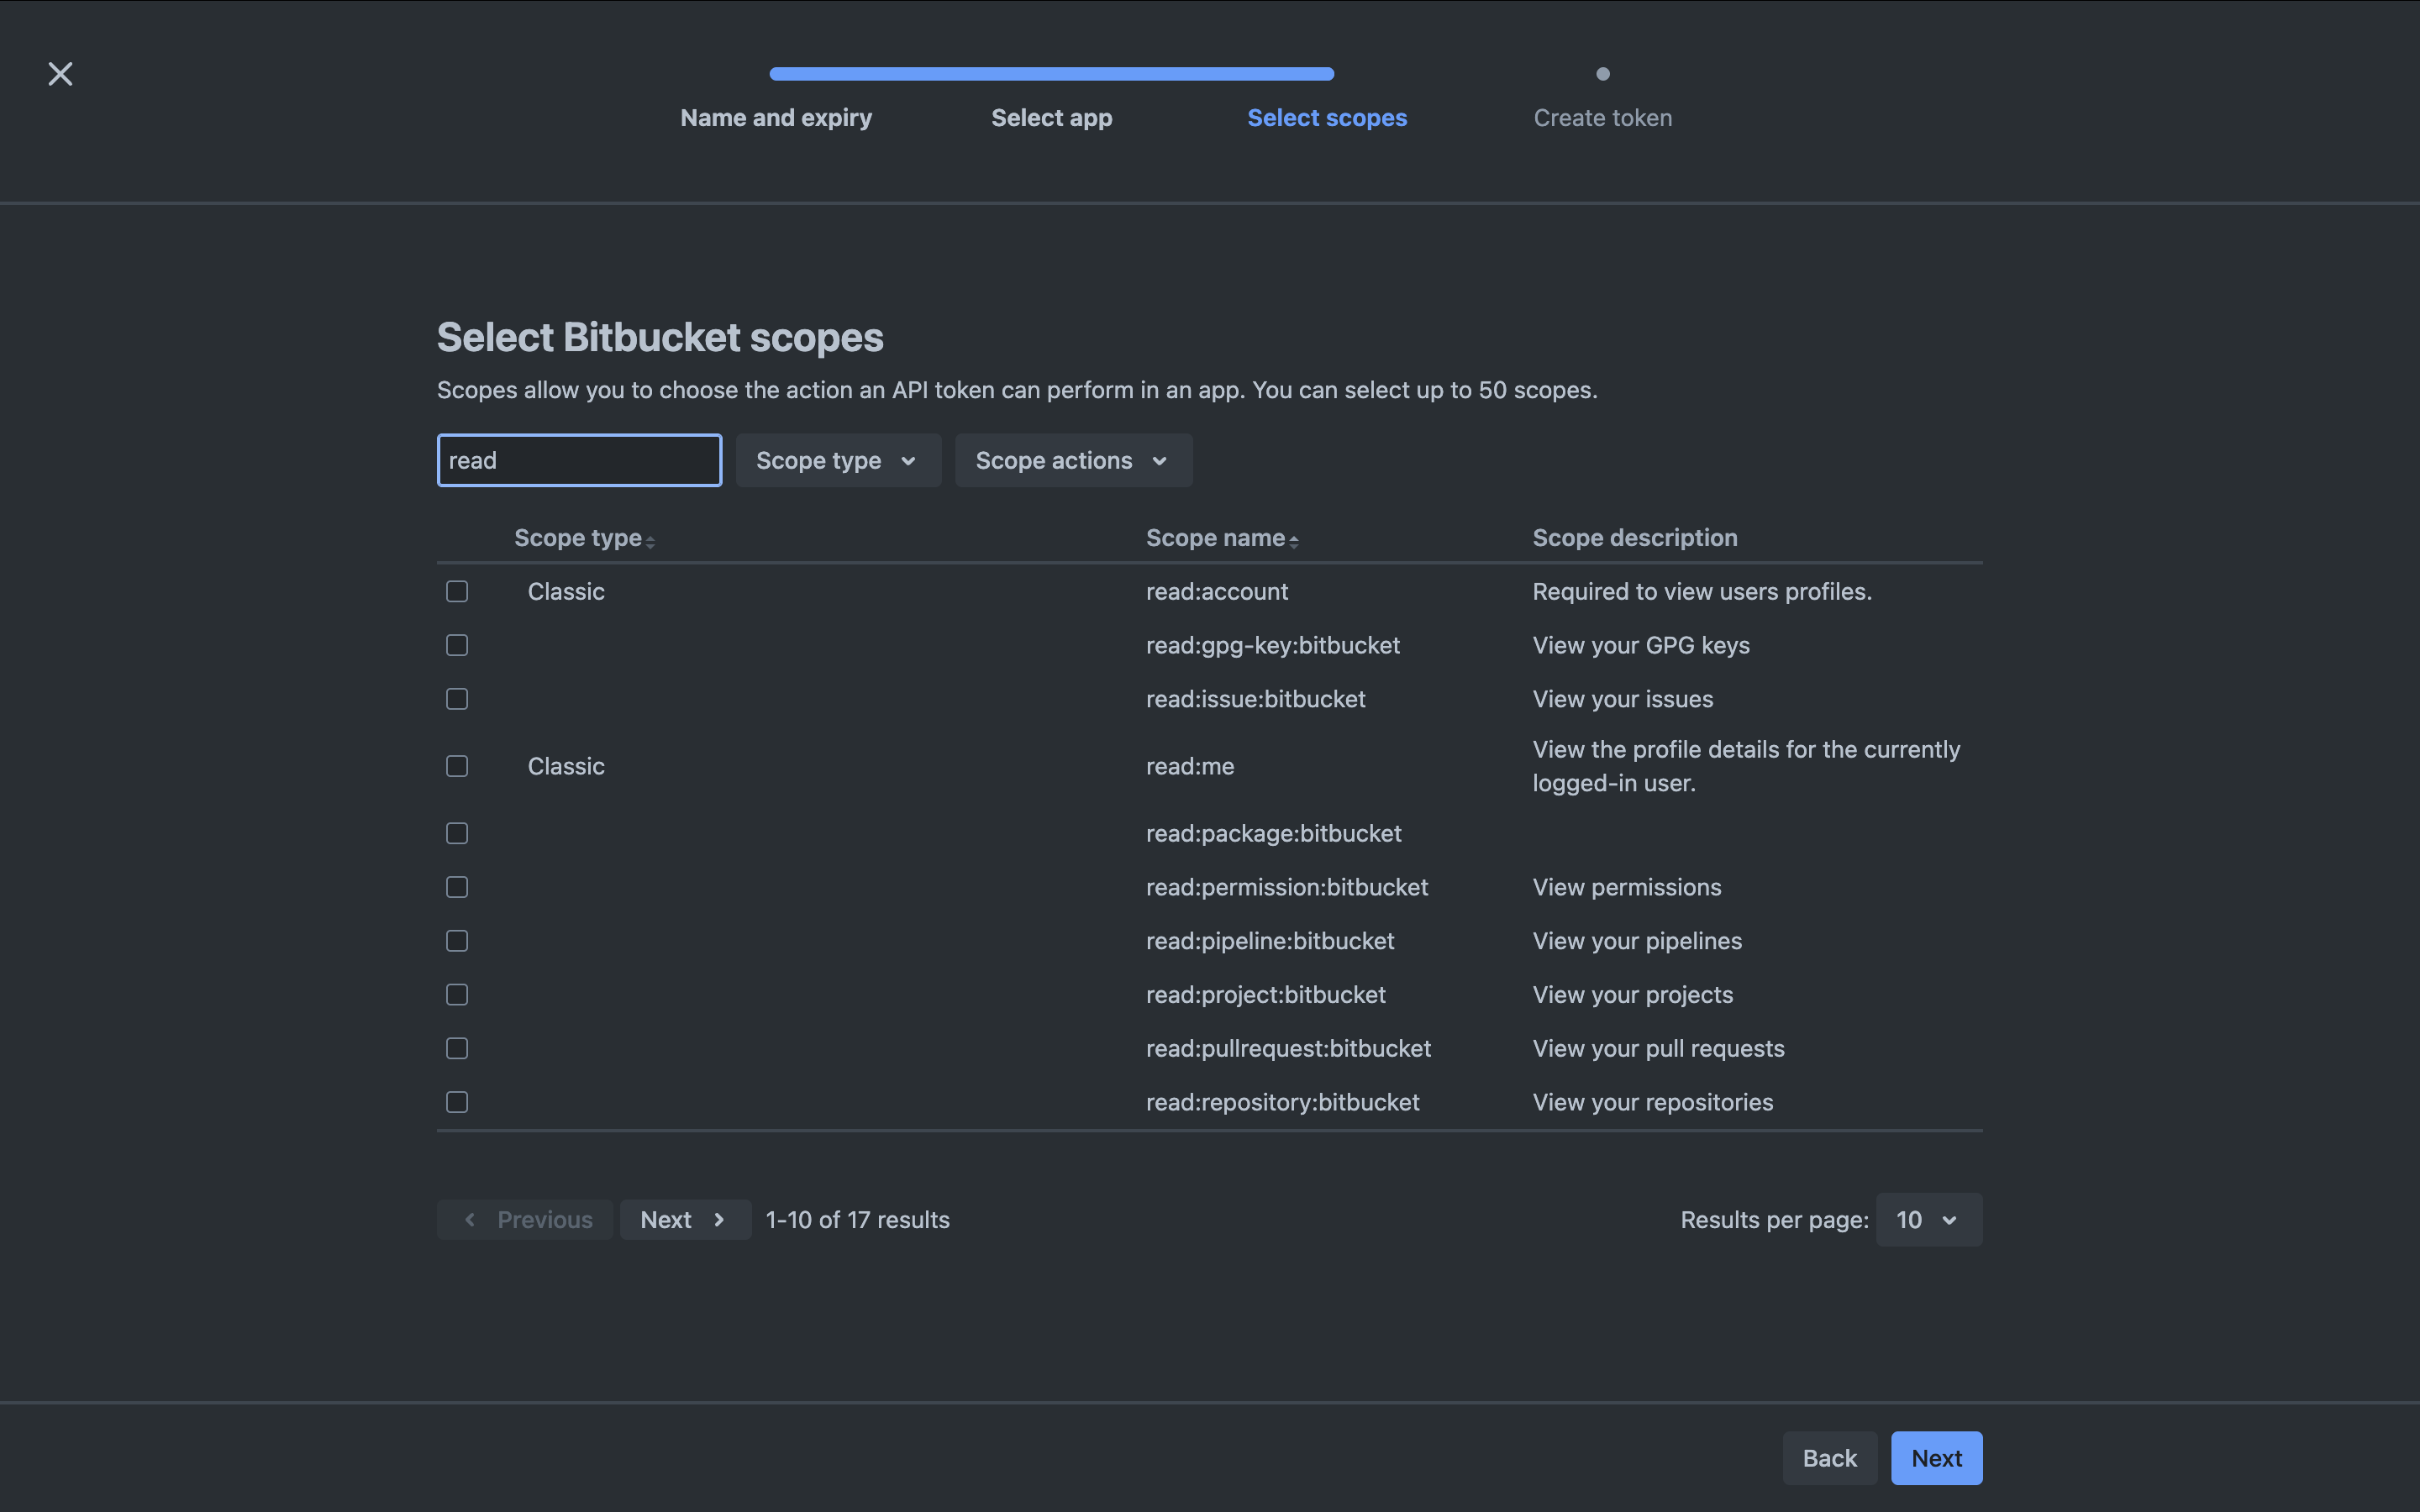
Task: Check the read:pipeline:bitbucket scope
Action: click(x=456, y=940)
